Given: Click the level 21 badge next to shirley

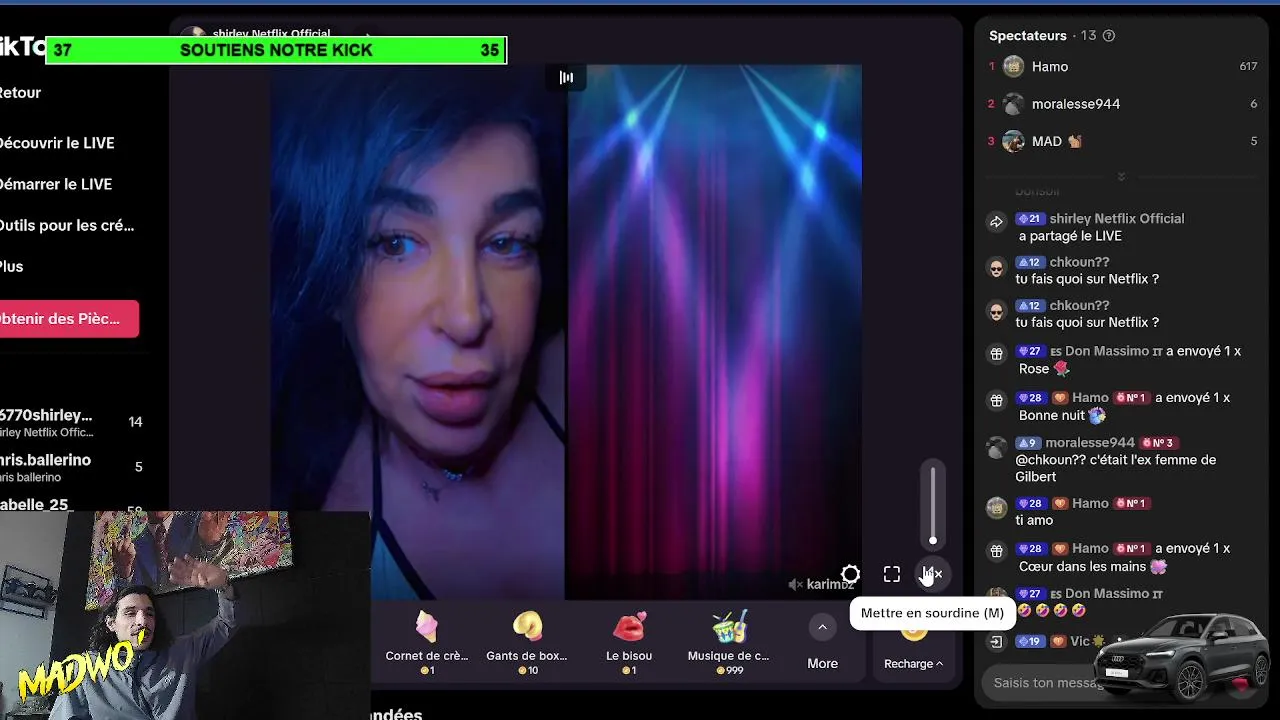Looking at the screenshot, I should tap(1030, 219).
